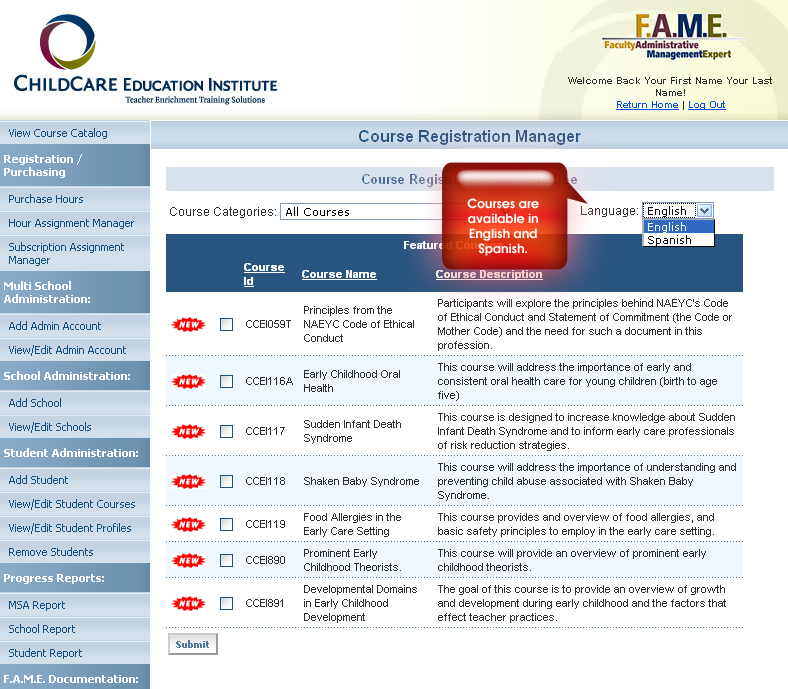This screenshot has width=788, height=689.
Task: Choose English in the language list
Action: (678, 227)
